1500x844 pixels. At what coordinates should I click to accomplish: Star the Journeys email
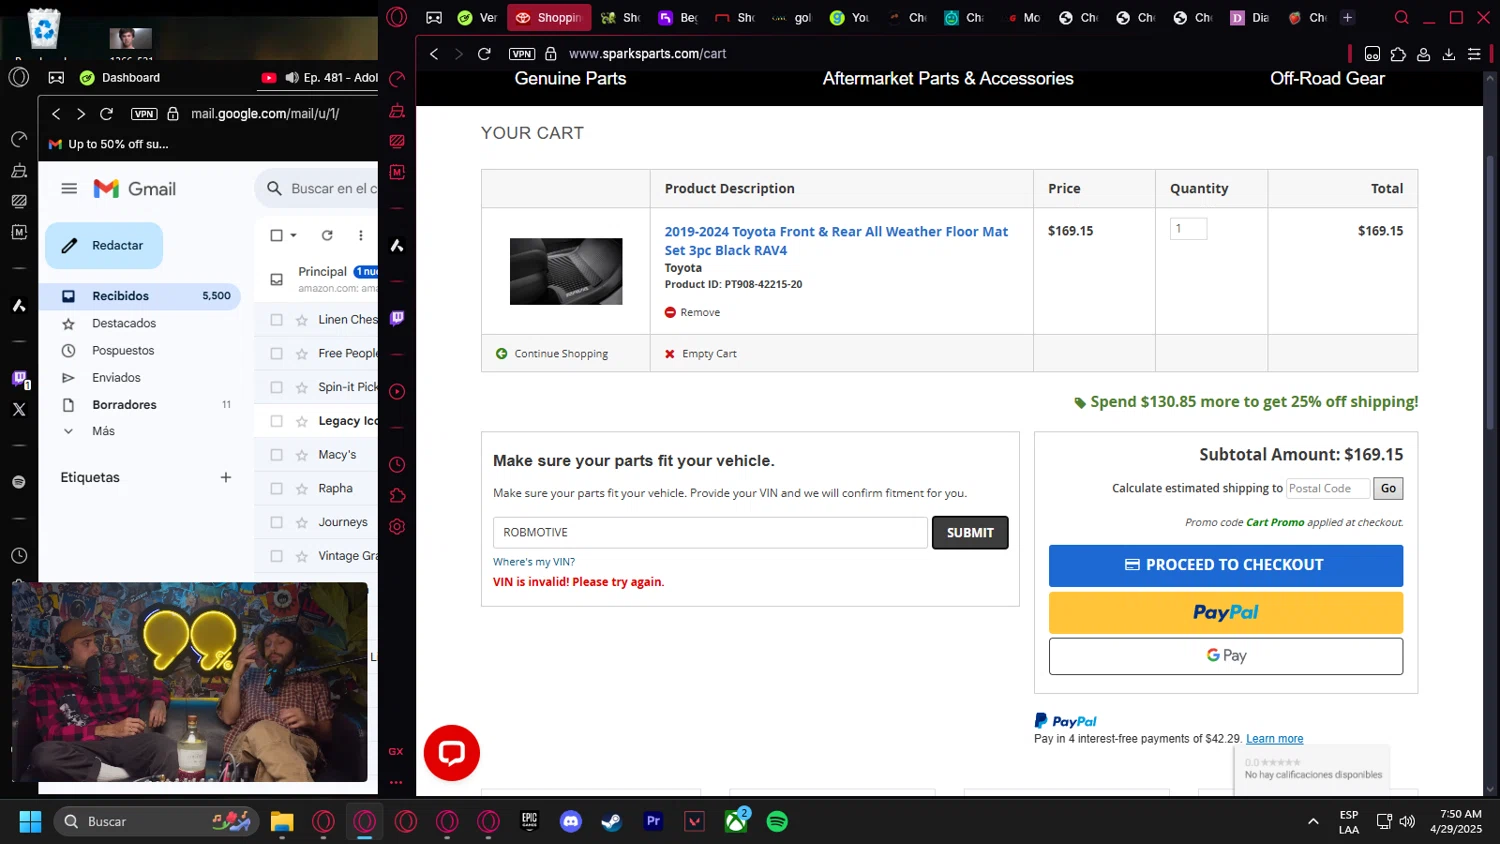302,522
